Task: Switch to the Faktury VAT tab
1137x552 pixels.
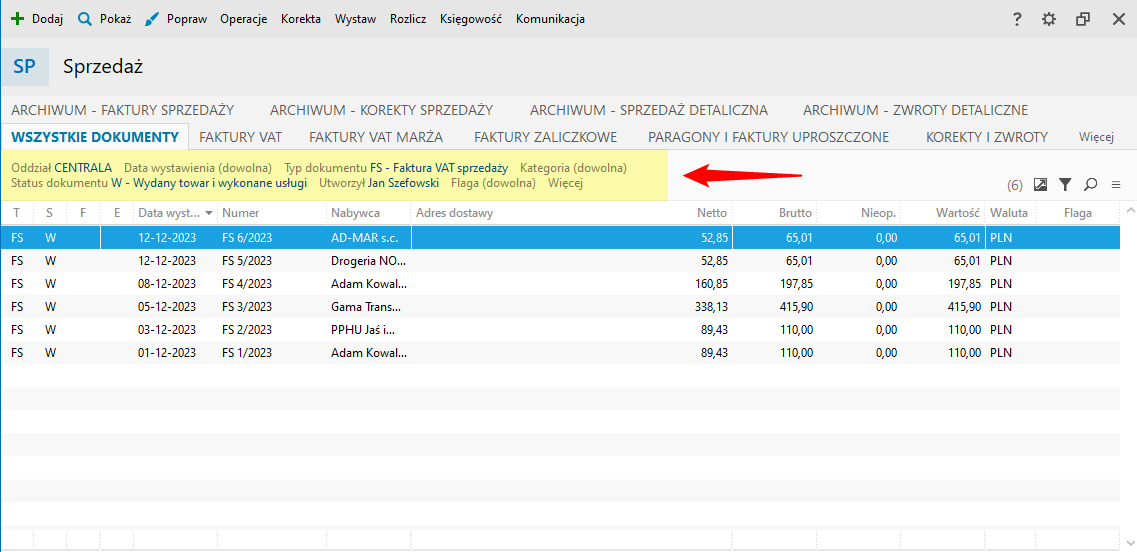Action: (240, 136)
